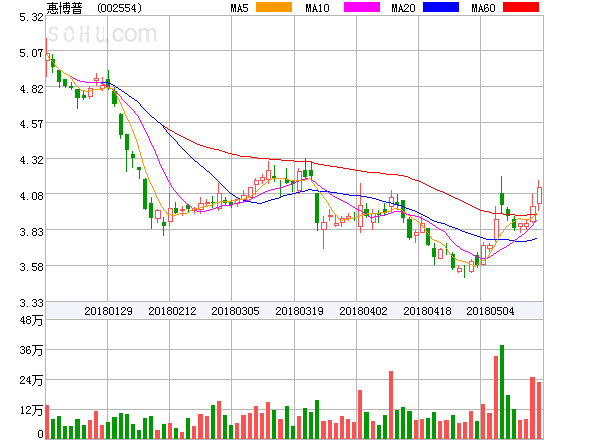
Task: Click price axis label 4.08
Action: (x=31, y=196)
